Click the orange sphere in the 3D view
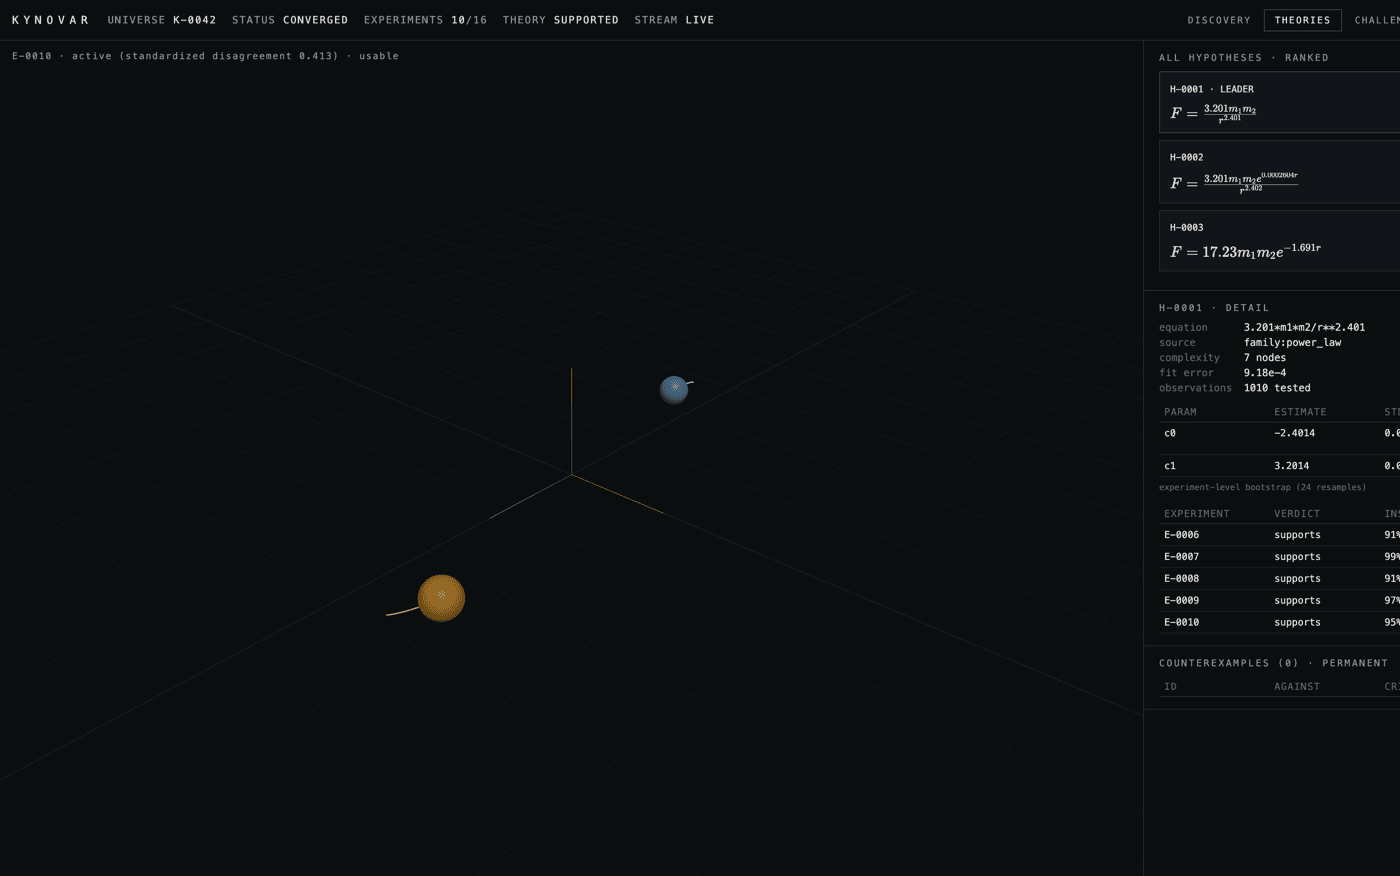Viewport: 1400px width, 876px height. (441, 598)
